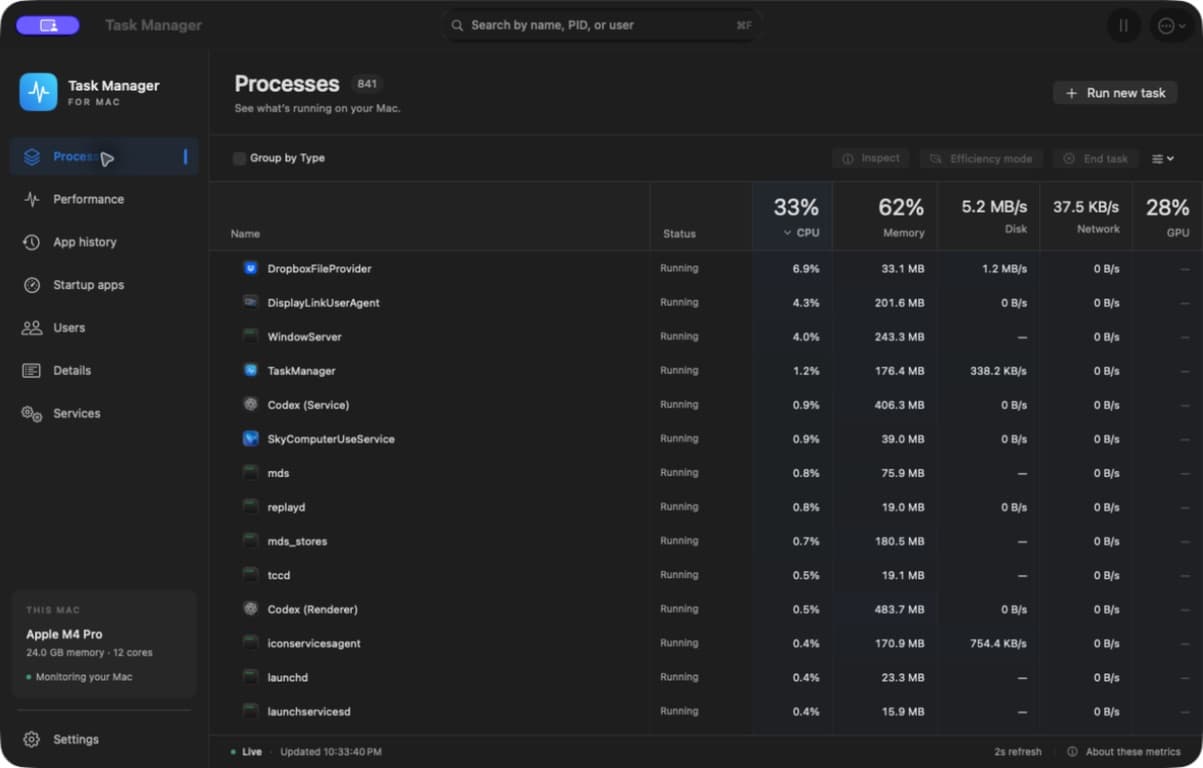1203x768 pixels.
Task: Click the Performance pulse icon
Action: (x=32, y=199)
